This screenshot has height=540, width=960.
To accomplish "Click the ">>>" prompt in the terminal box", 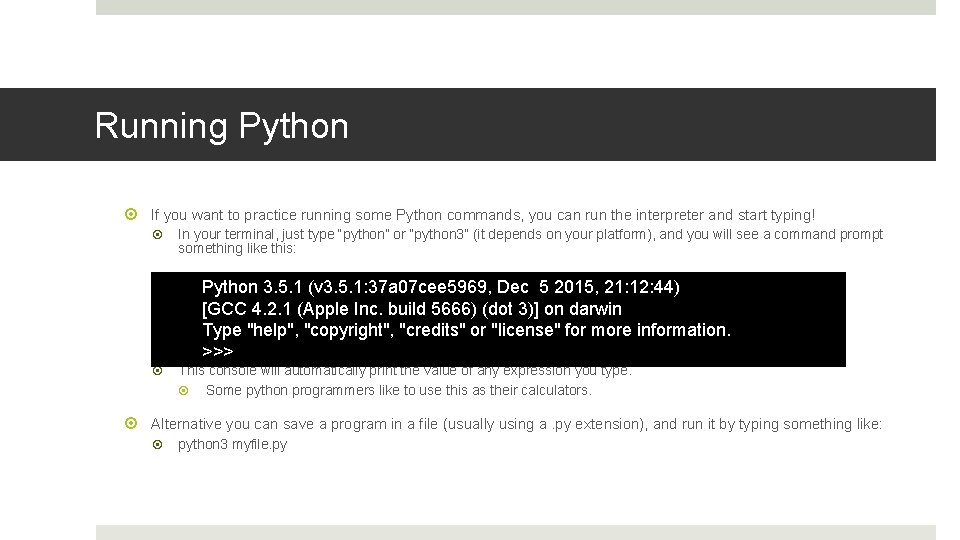I will coord(217,352).
